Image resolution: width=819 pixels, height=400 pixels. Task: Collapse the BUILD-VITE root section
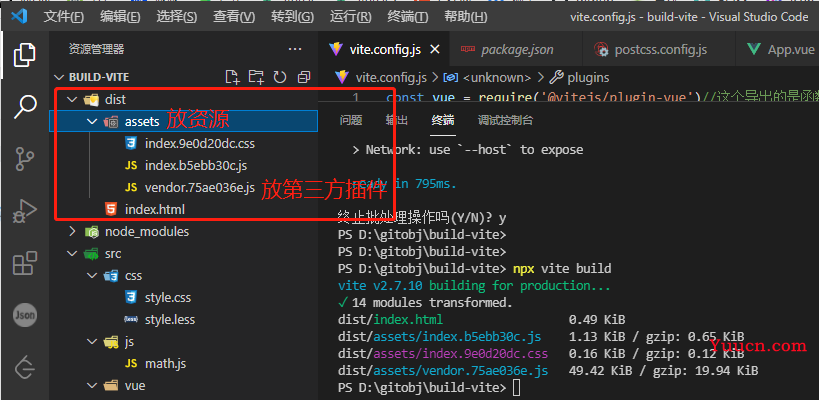coord(58,77)
